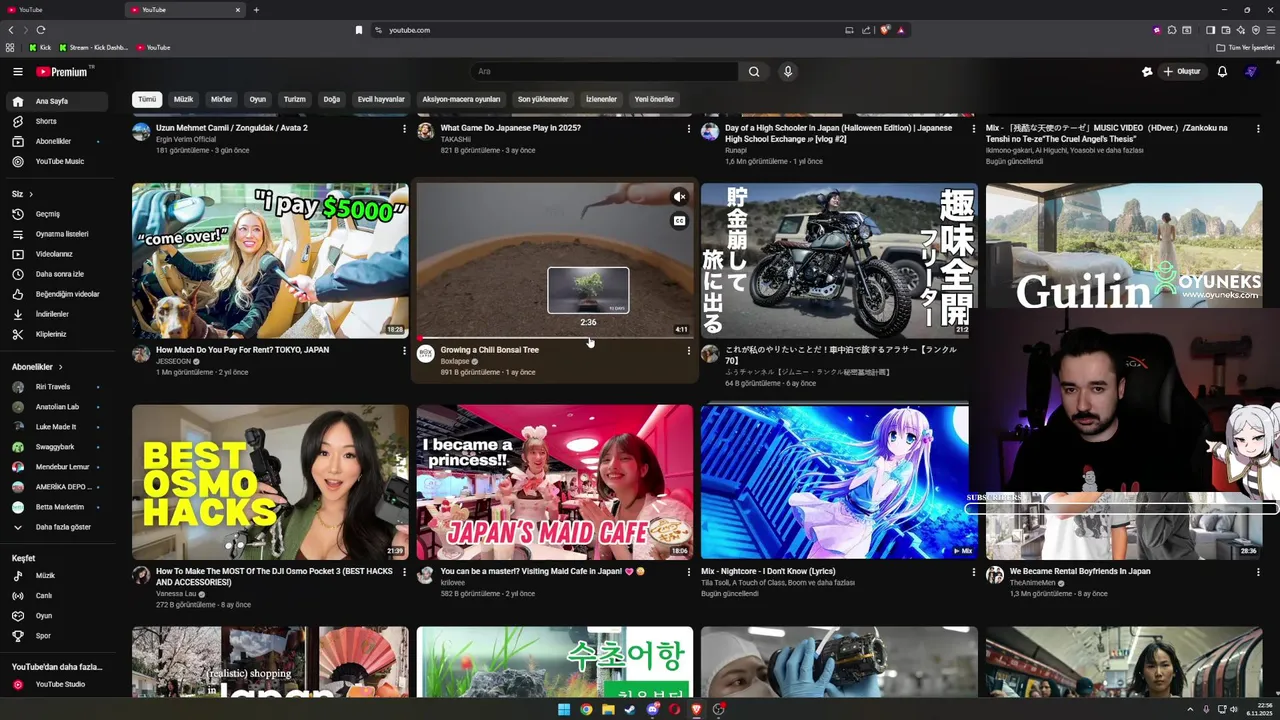Open YouTube Music in sidebar
Screen dimensions: 1280x720
tap(57, 161)
